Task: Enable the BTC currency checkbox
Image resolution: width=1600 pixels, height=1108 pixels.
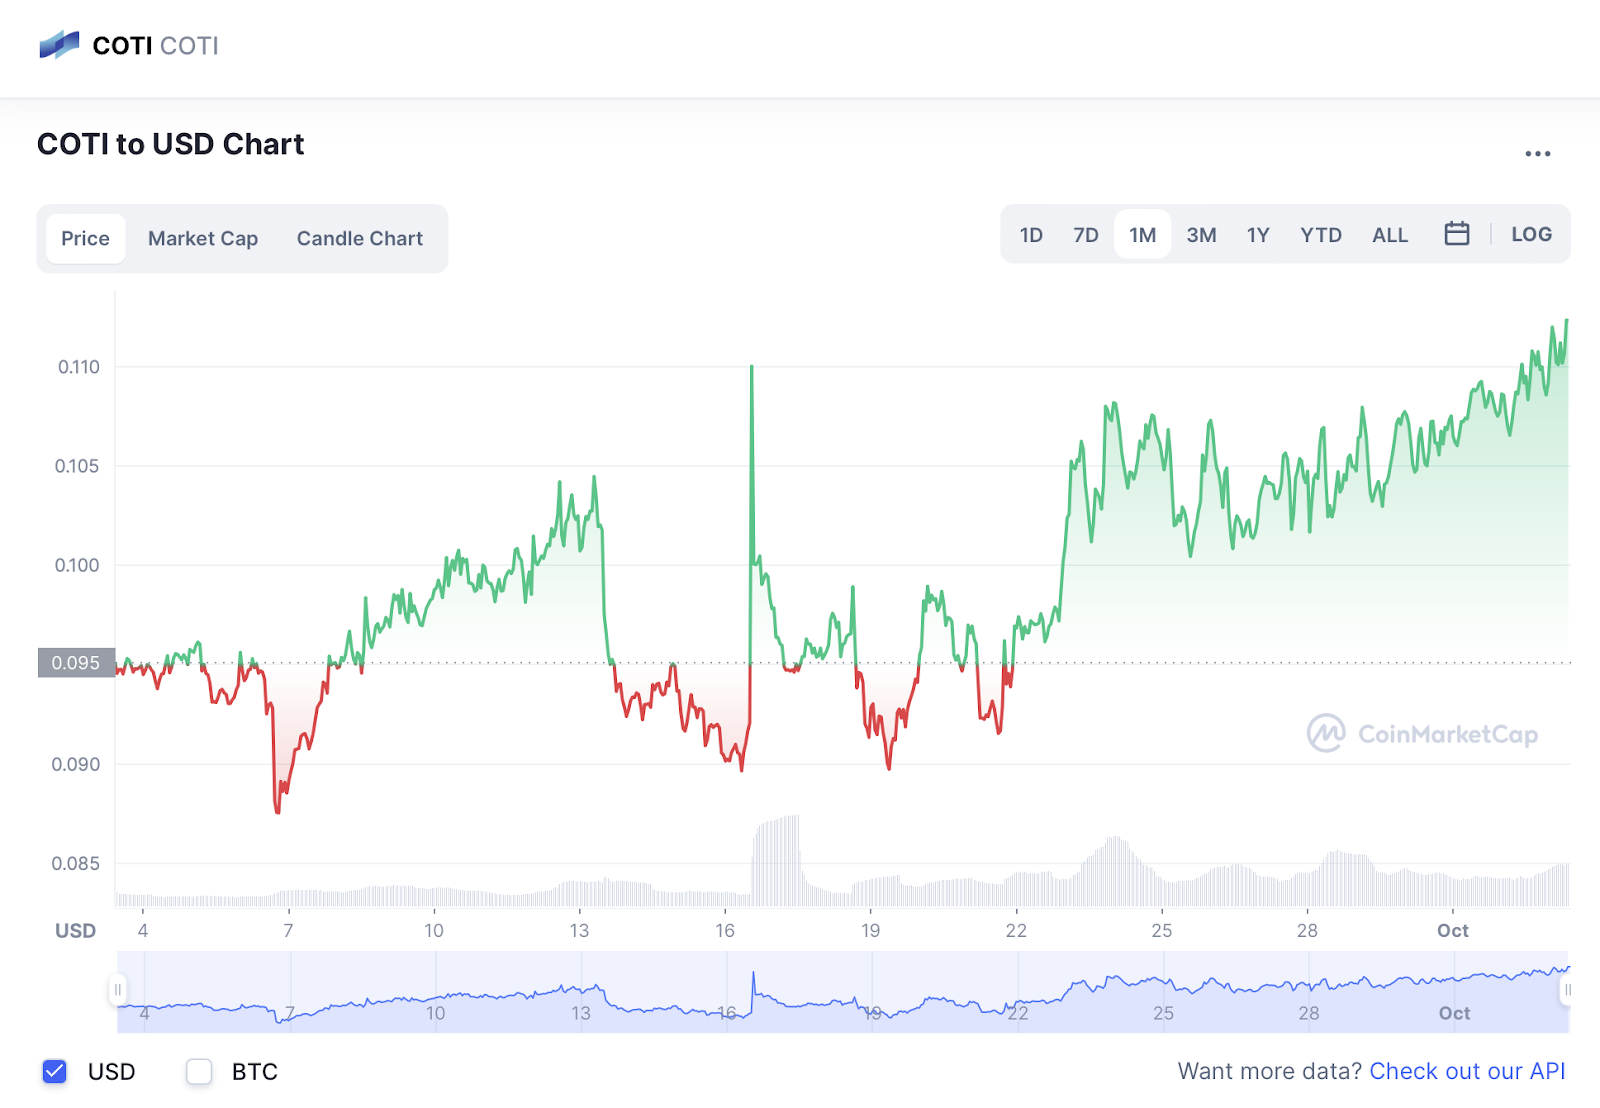Action: [199, 1071]
